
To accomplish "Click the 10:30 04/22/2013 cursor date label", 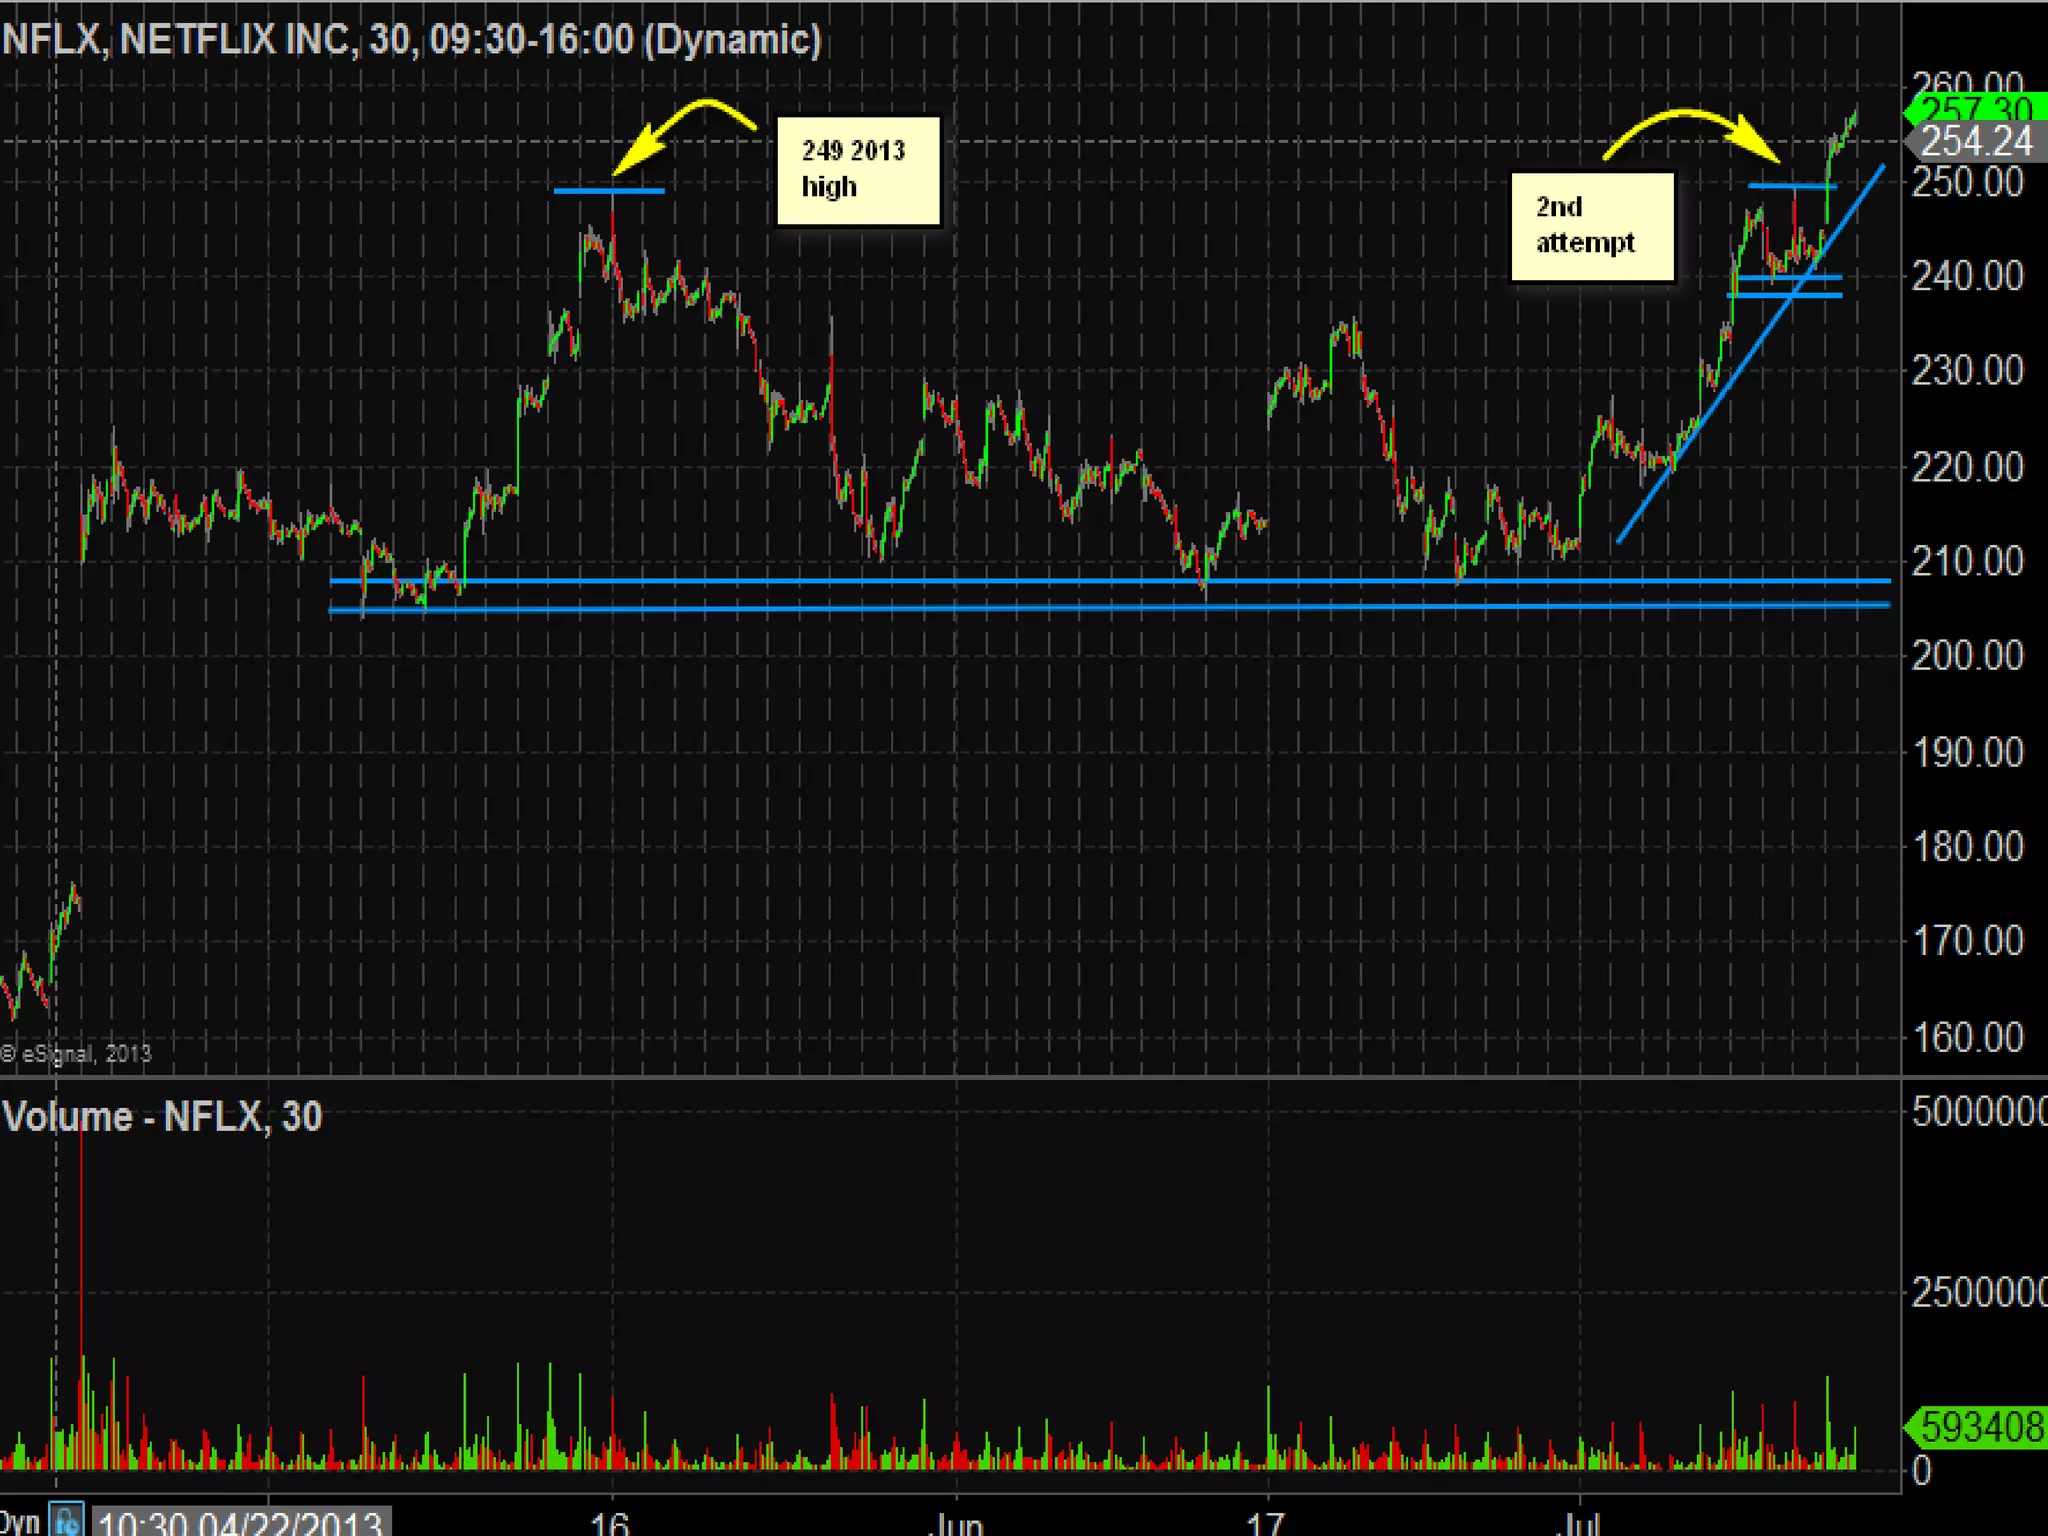I will [x=240, y=1523].
